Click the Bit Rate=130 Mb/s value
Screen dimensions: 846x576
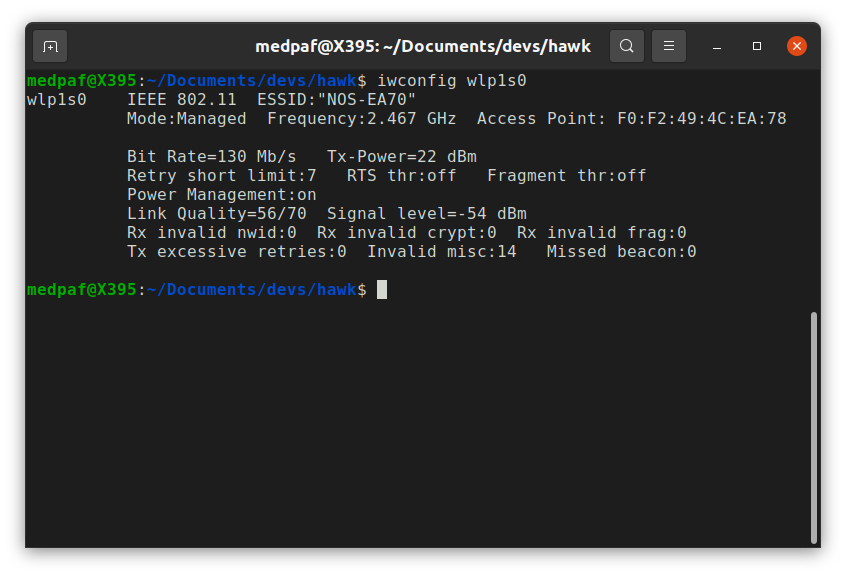(211, 157)
